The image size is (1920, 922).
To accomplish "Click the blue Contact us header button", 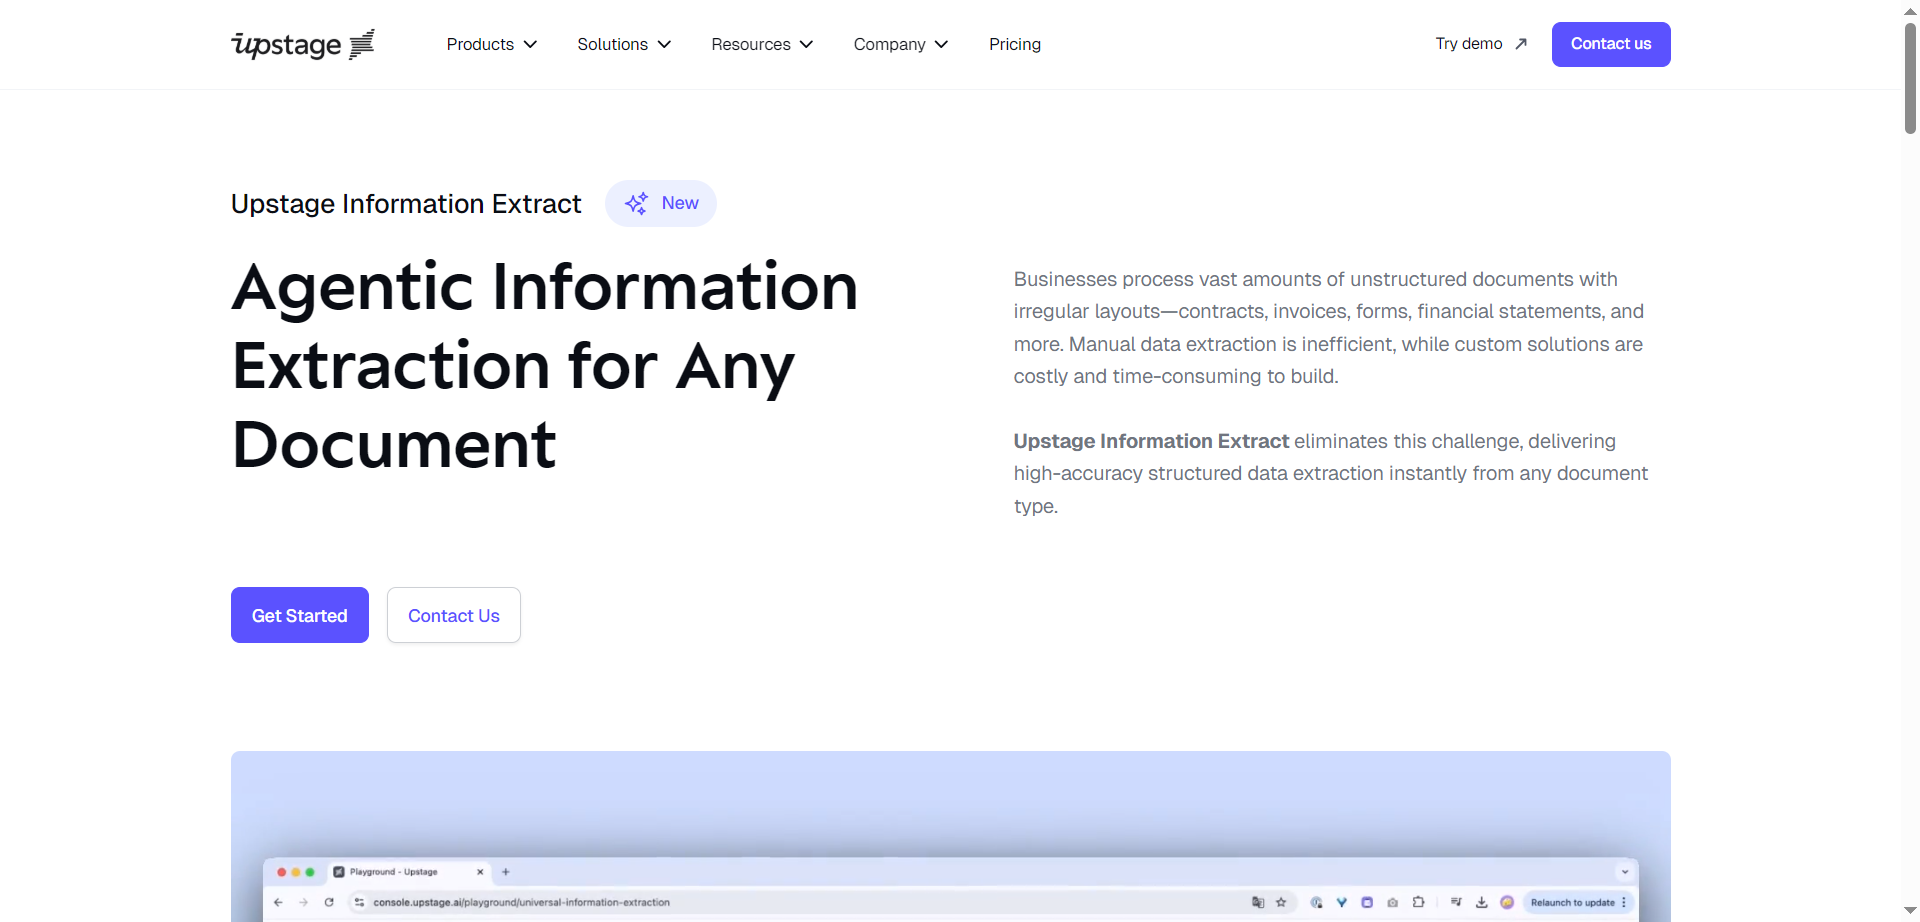I will point(1611,44).
